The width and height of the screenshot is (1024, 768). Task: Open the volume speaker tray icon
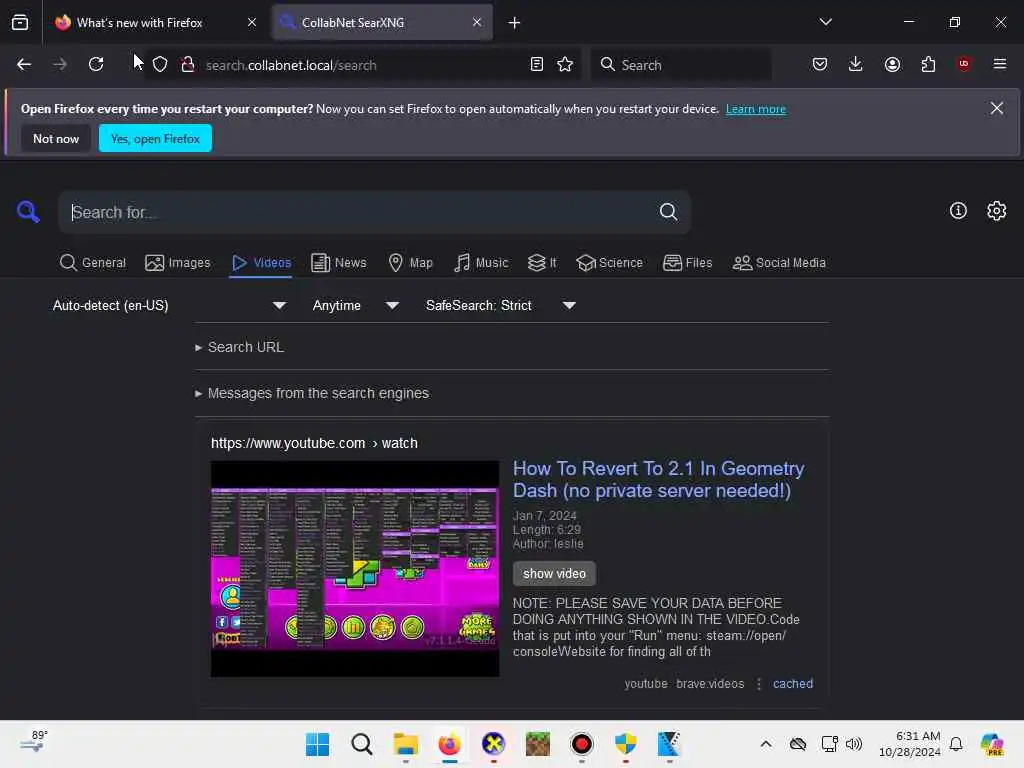click(x=854, y=744)
